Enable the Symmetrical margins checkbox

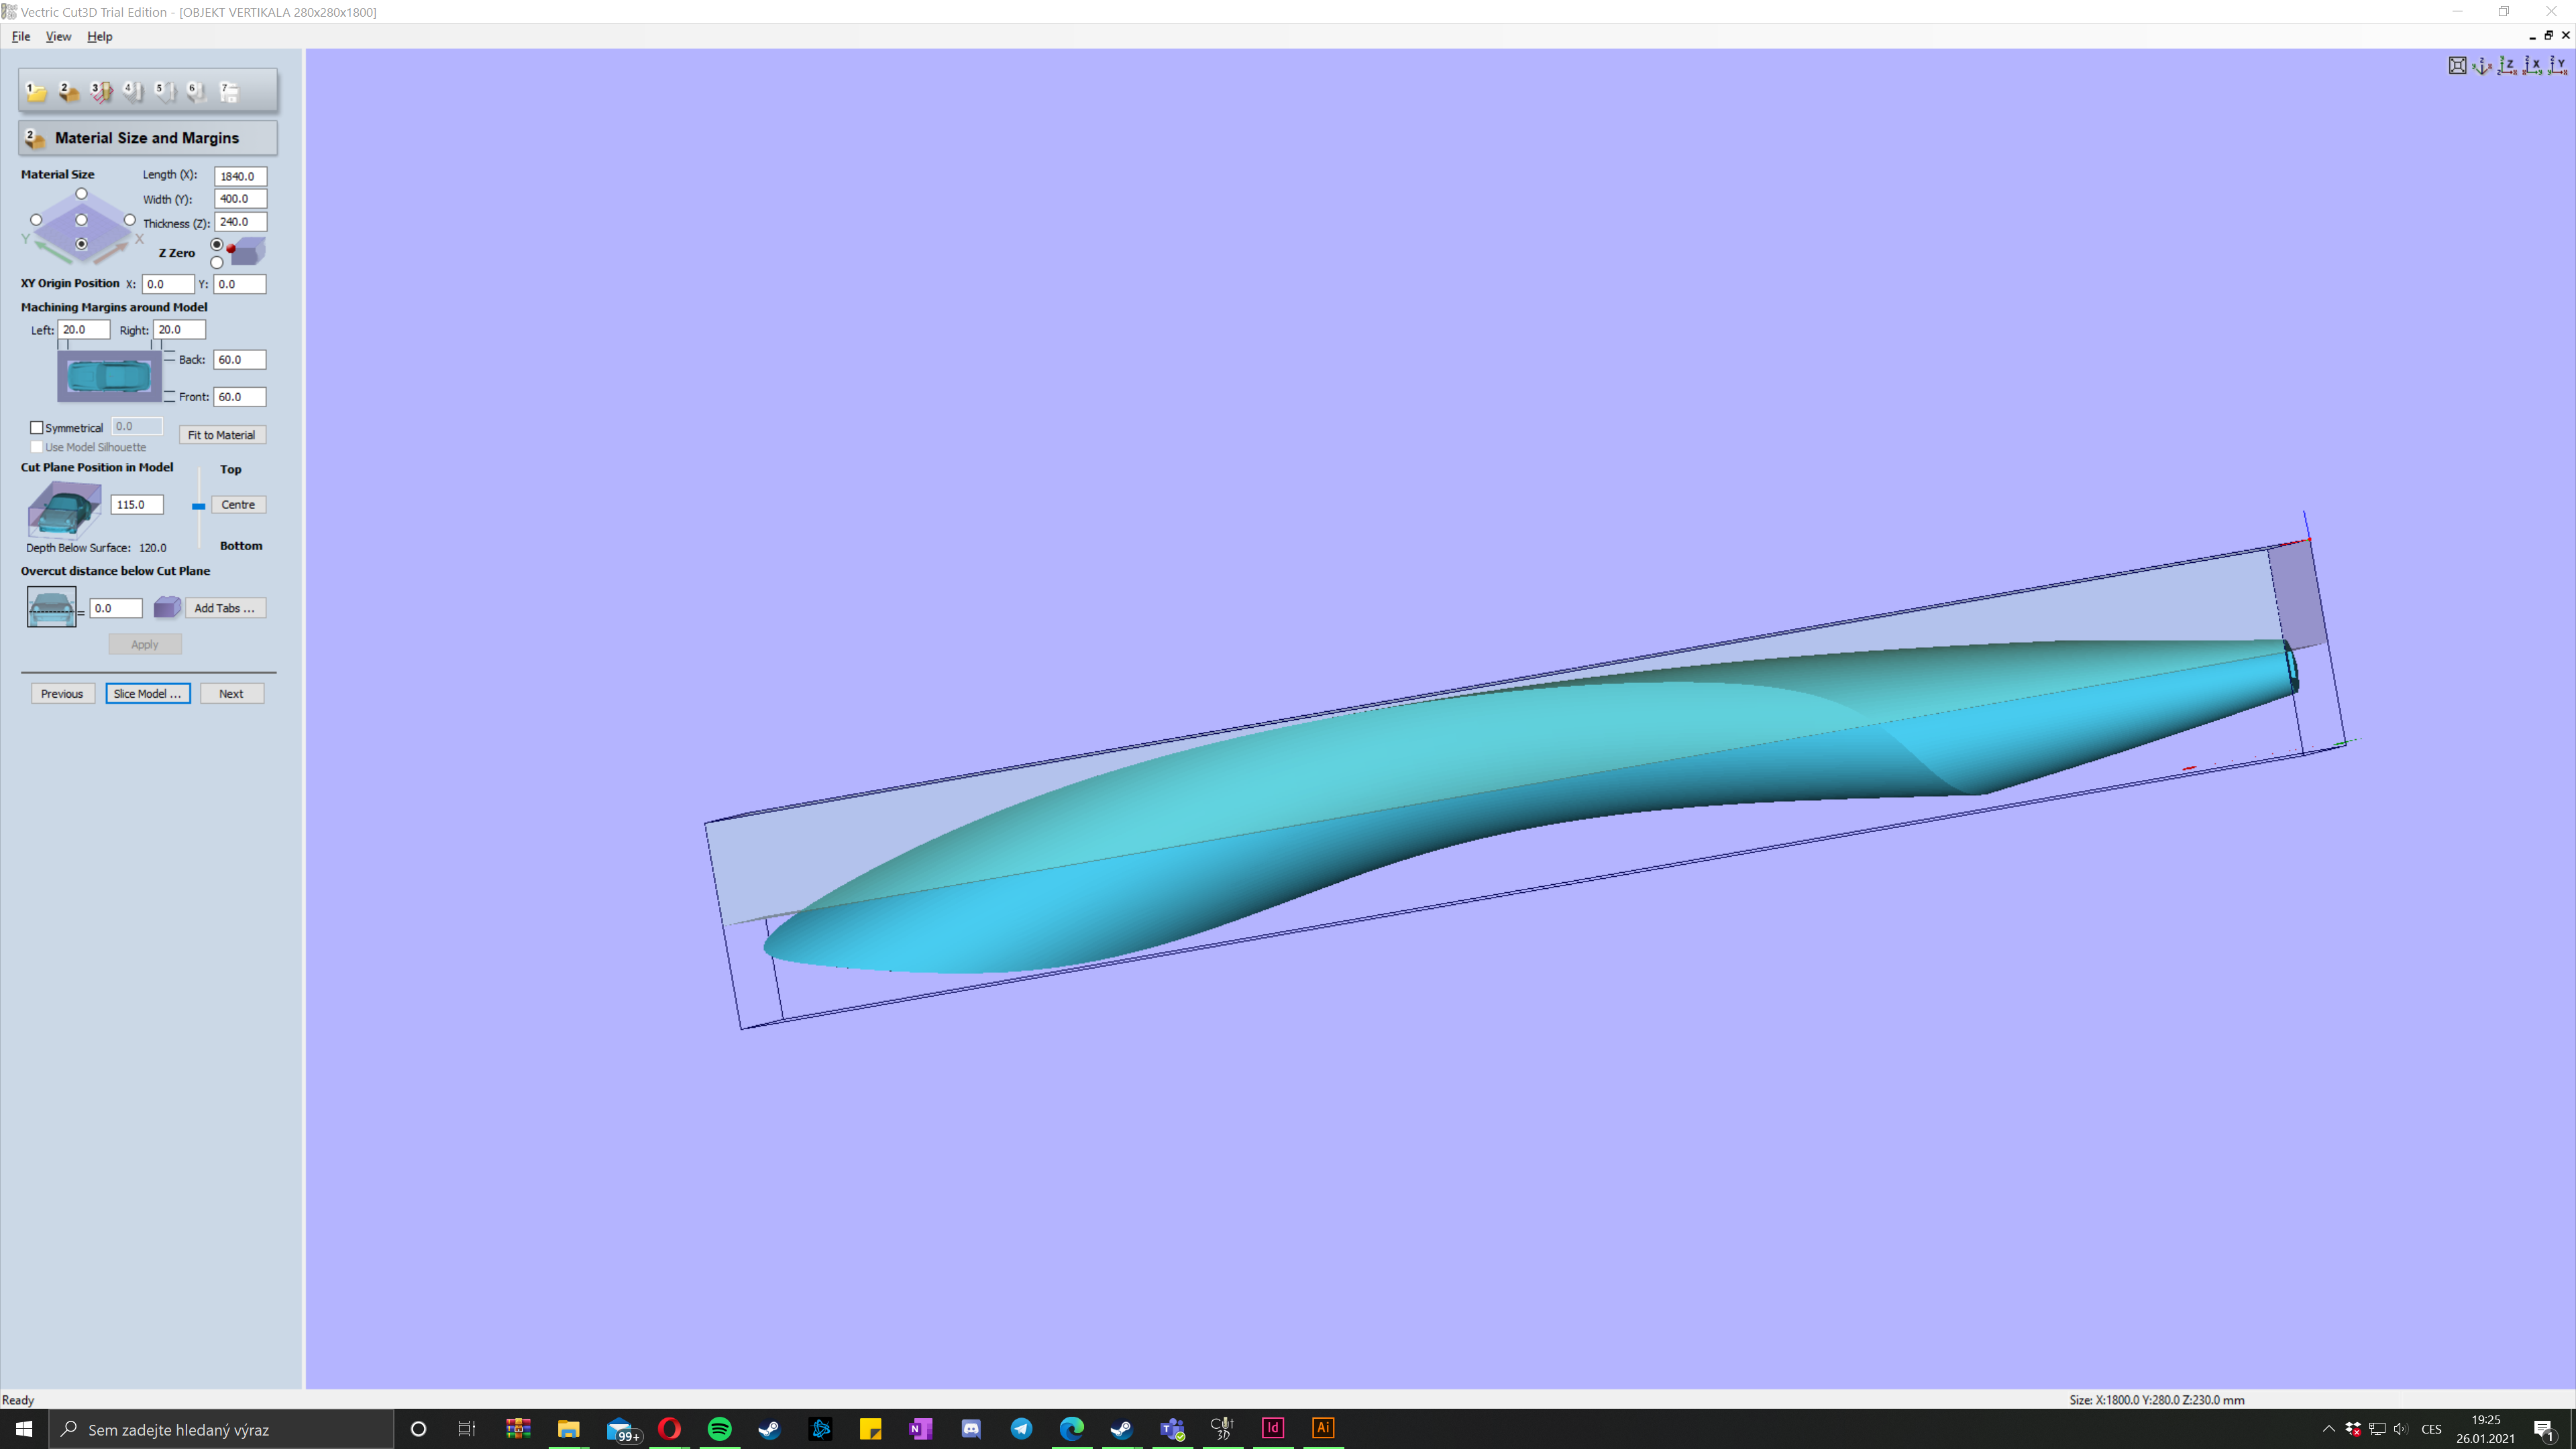(x=37, y=427)
